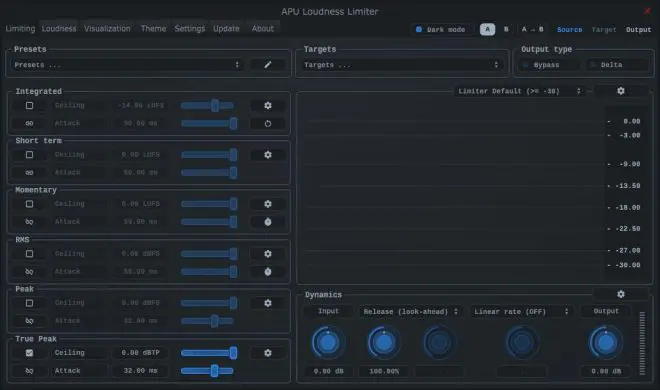The height and width of the screenshot is (390, 660).
Task: Click Integrated ceiling slider
Action: (207, 106)
